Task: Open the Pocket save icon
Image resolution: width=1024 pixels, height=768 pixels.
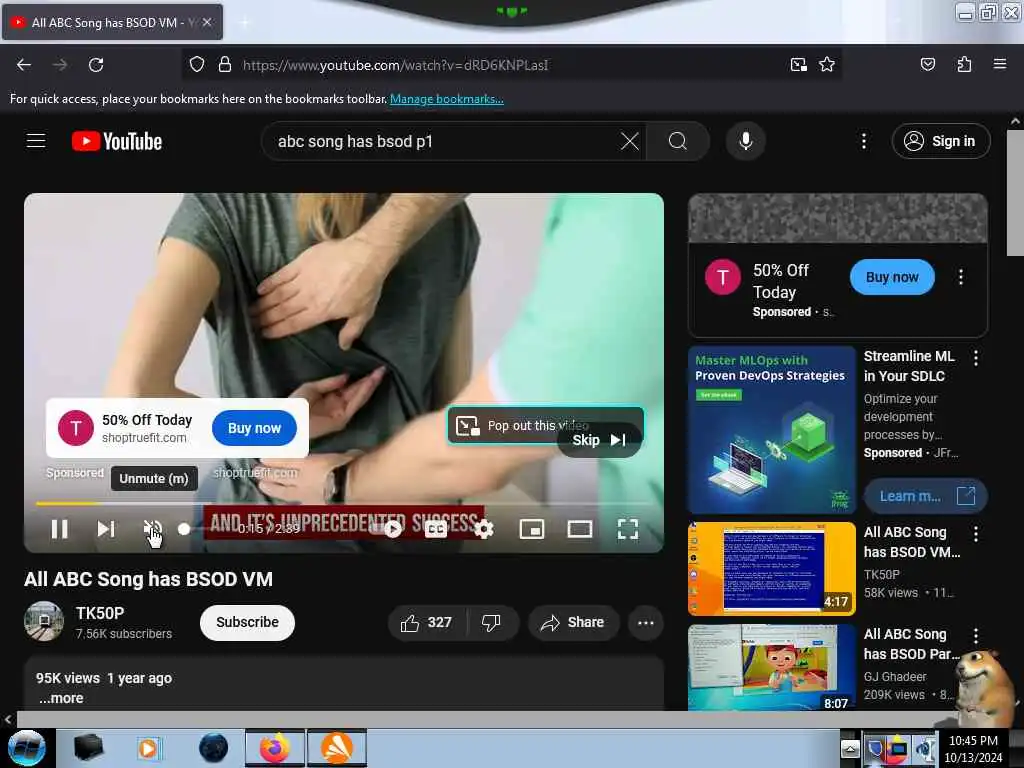Action: click(x=927, y=64)
